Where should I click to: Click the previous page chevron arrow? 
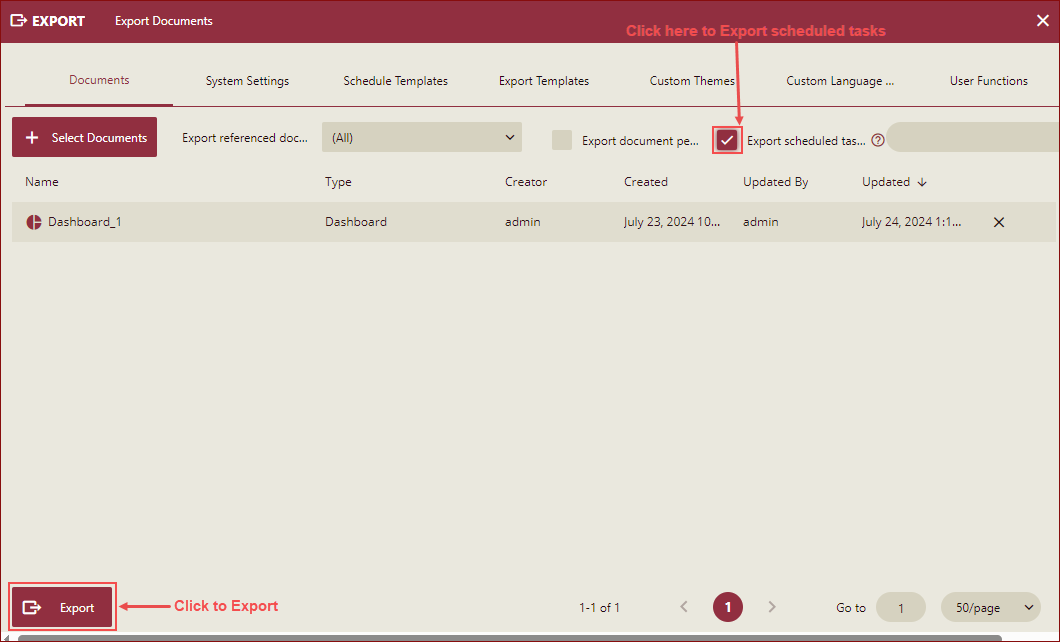[x=684, y=607]
